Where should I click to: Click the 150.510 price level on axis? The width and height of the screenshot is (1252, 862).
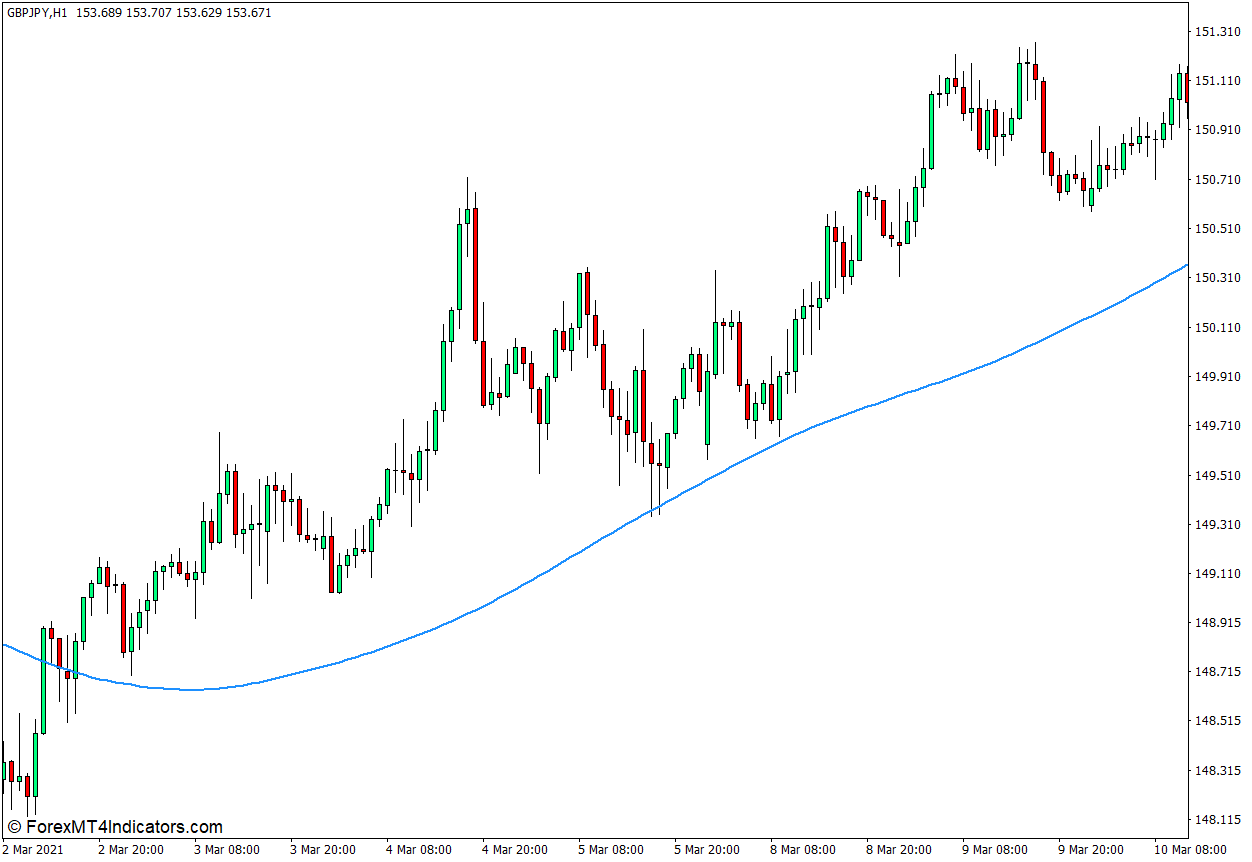[x=1217, y=229]
